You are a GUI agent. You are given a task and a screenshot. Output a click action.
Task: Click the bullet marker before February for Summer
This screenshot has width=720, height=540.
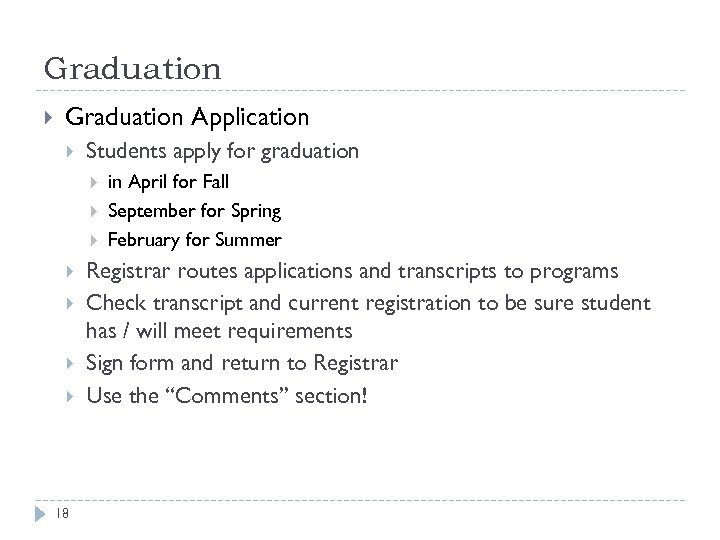93,240
